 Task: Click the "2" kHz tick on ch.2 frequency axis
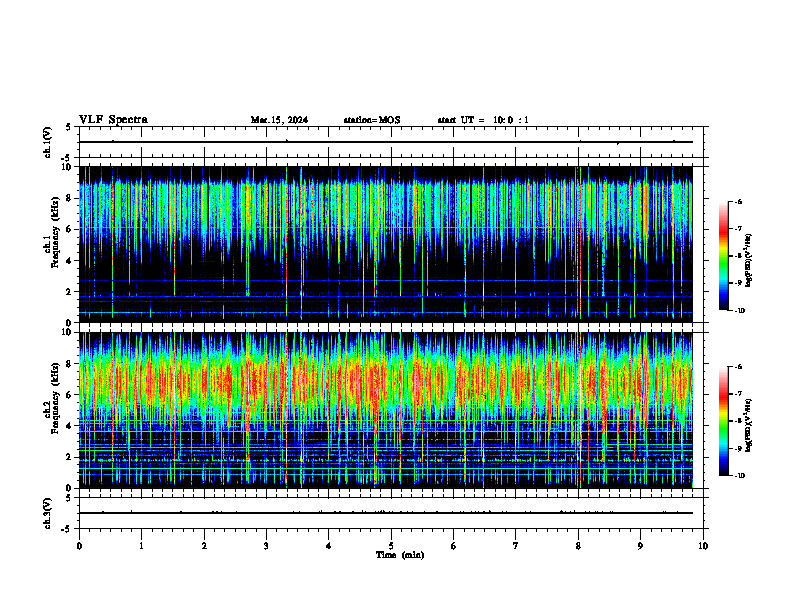[69, 457]
